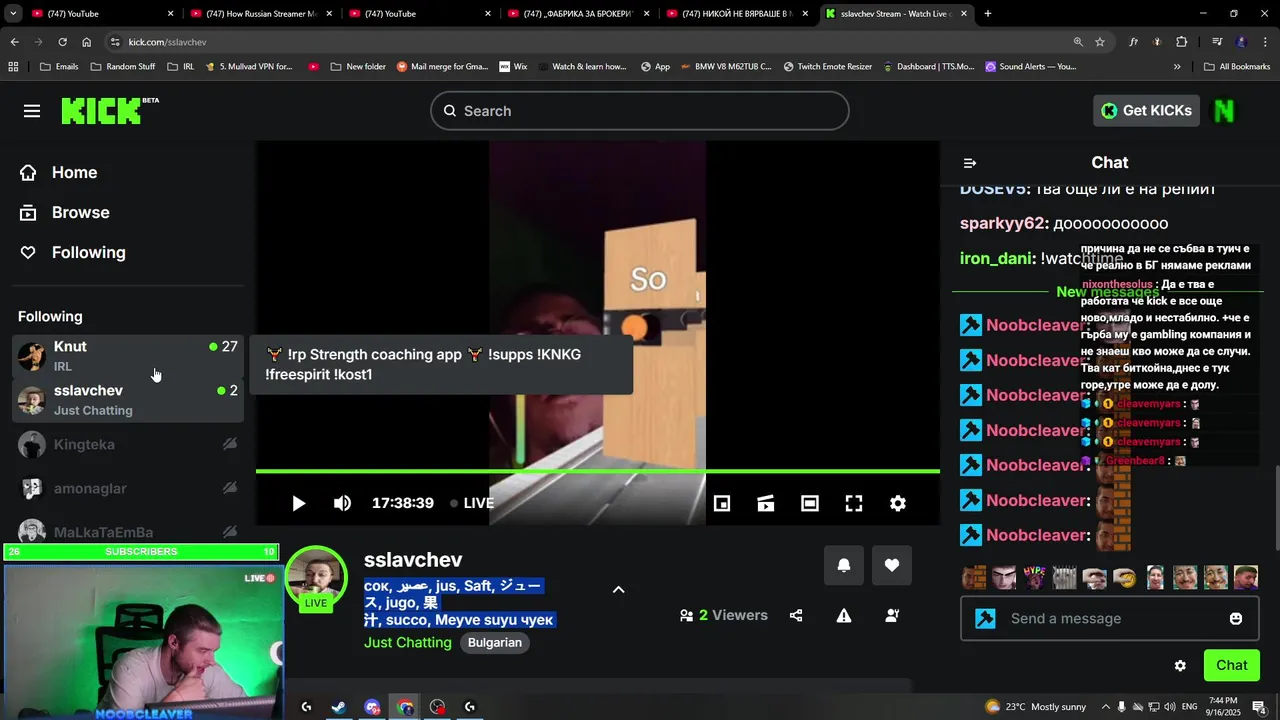The image size is (1280, 720).
Task: Switch to 'НИКОЙ НЕ ВЯРВАШЕ' tab
Action: [x=738, y=14]
